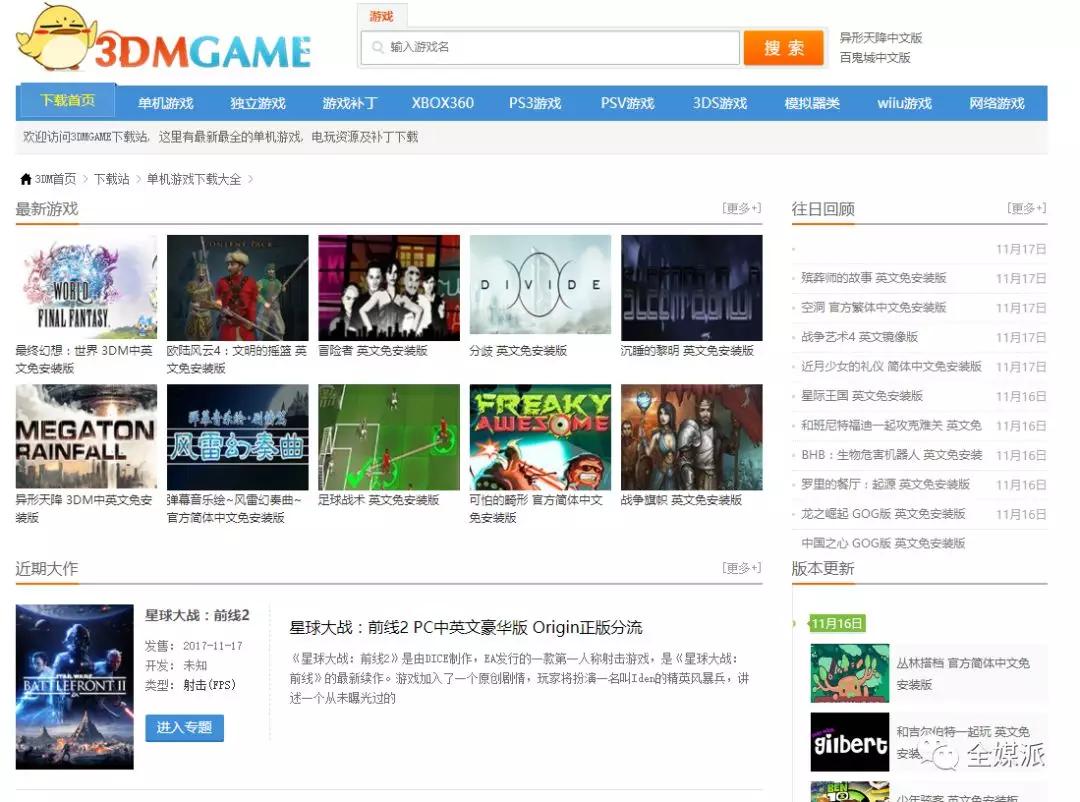Expand 更多+ in 近期大作 section
The width and height of the screenshot is (1080, 802).
pyautogui.click(x=742, y=568)
